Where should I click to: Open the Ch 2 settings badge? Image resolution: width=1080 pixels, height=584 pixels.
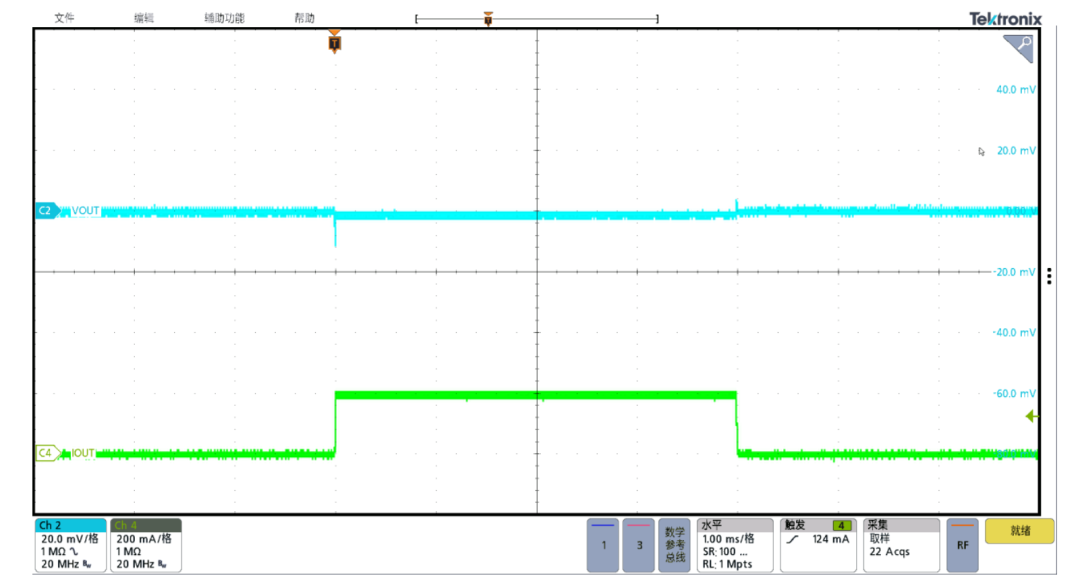tap(69, 545)
